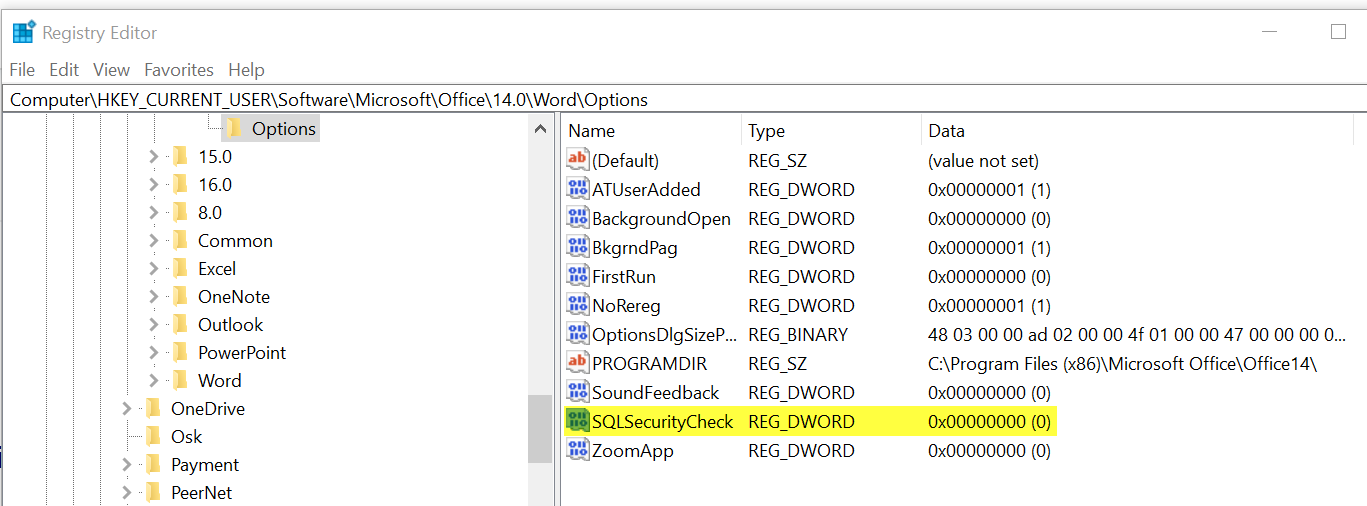Screen dimensions: 1367x506
Task: Sort values by Name column header
Action: click(592, 131)
